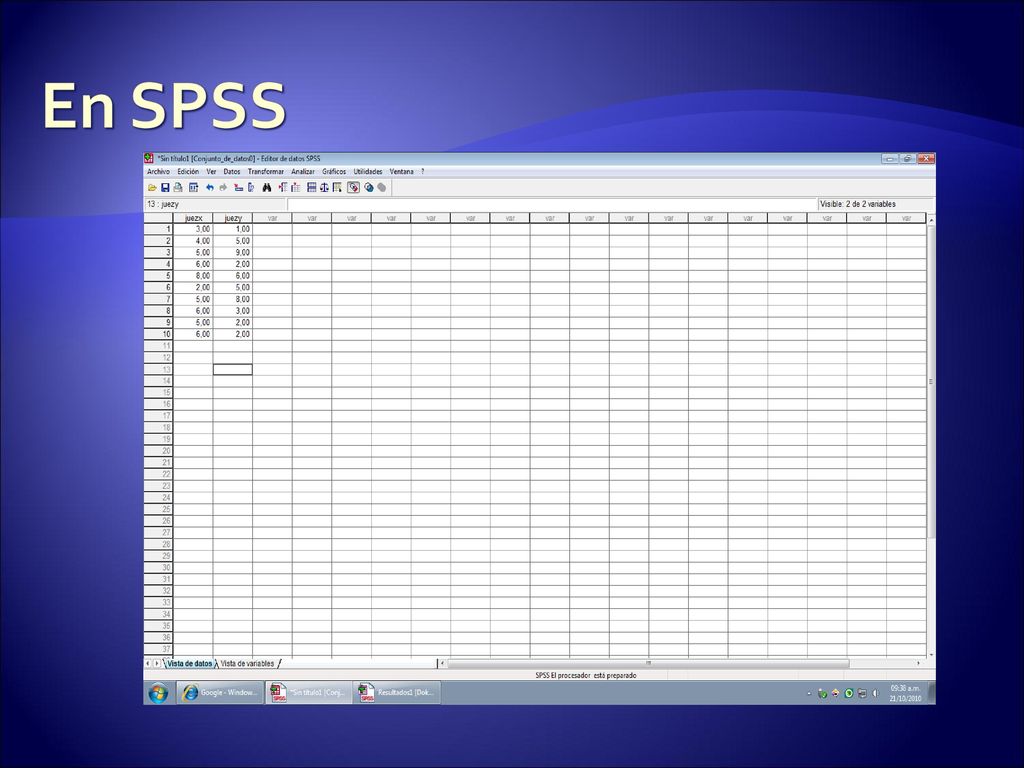Open the Transformar menu
The width and height of the screenshot is (1024, 768).
[266, 172]
